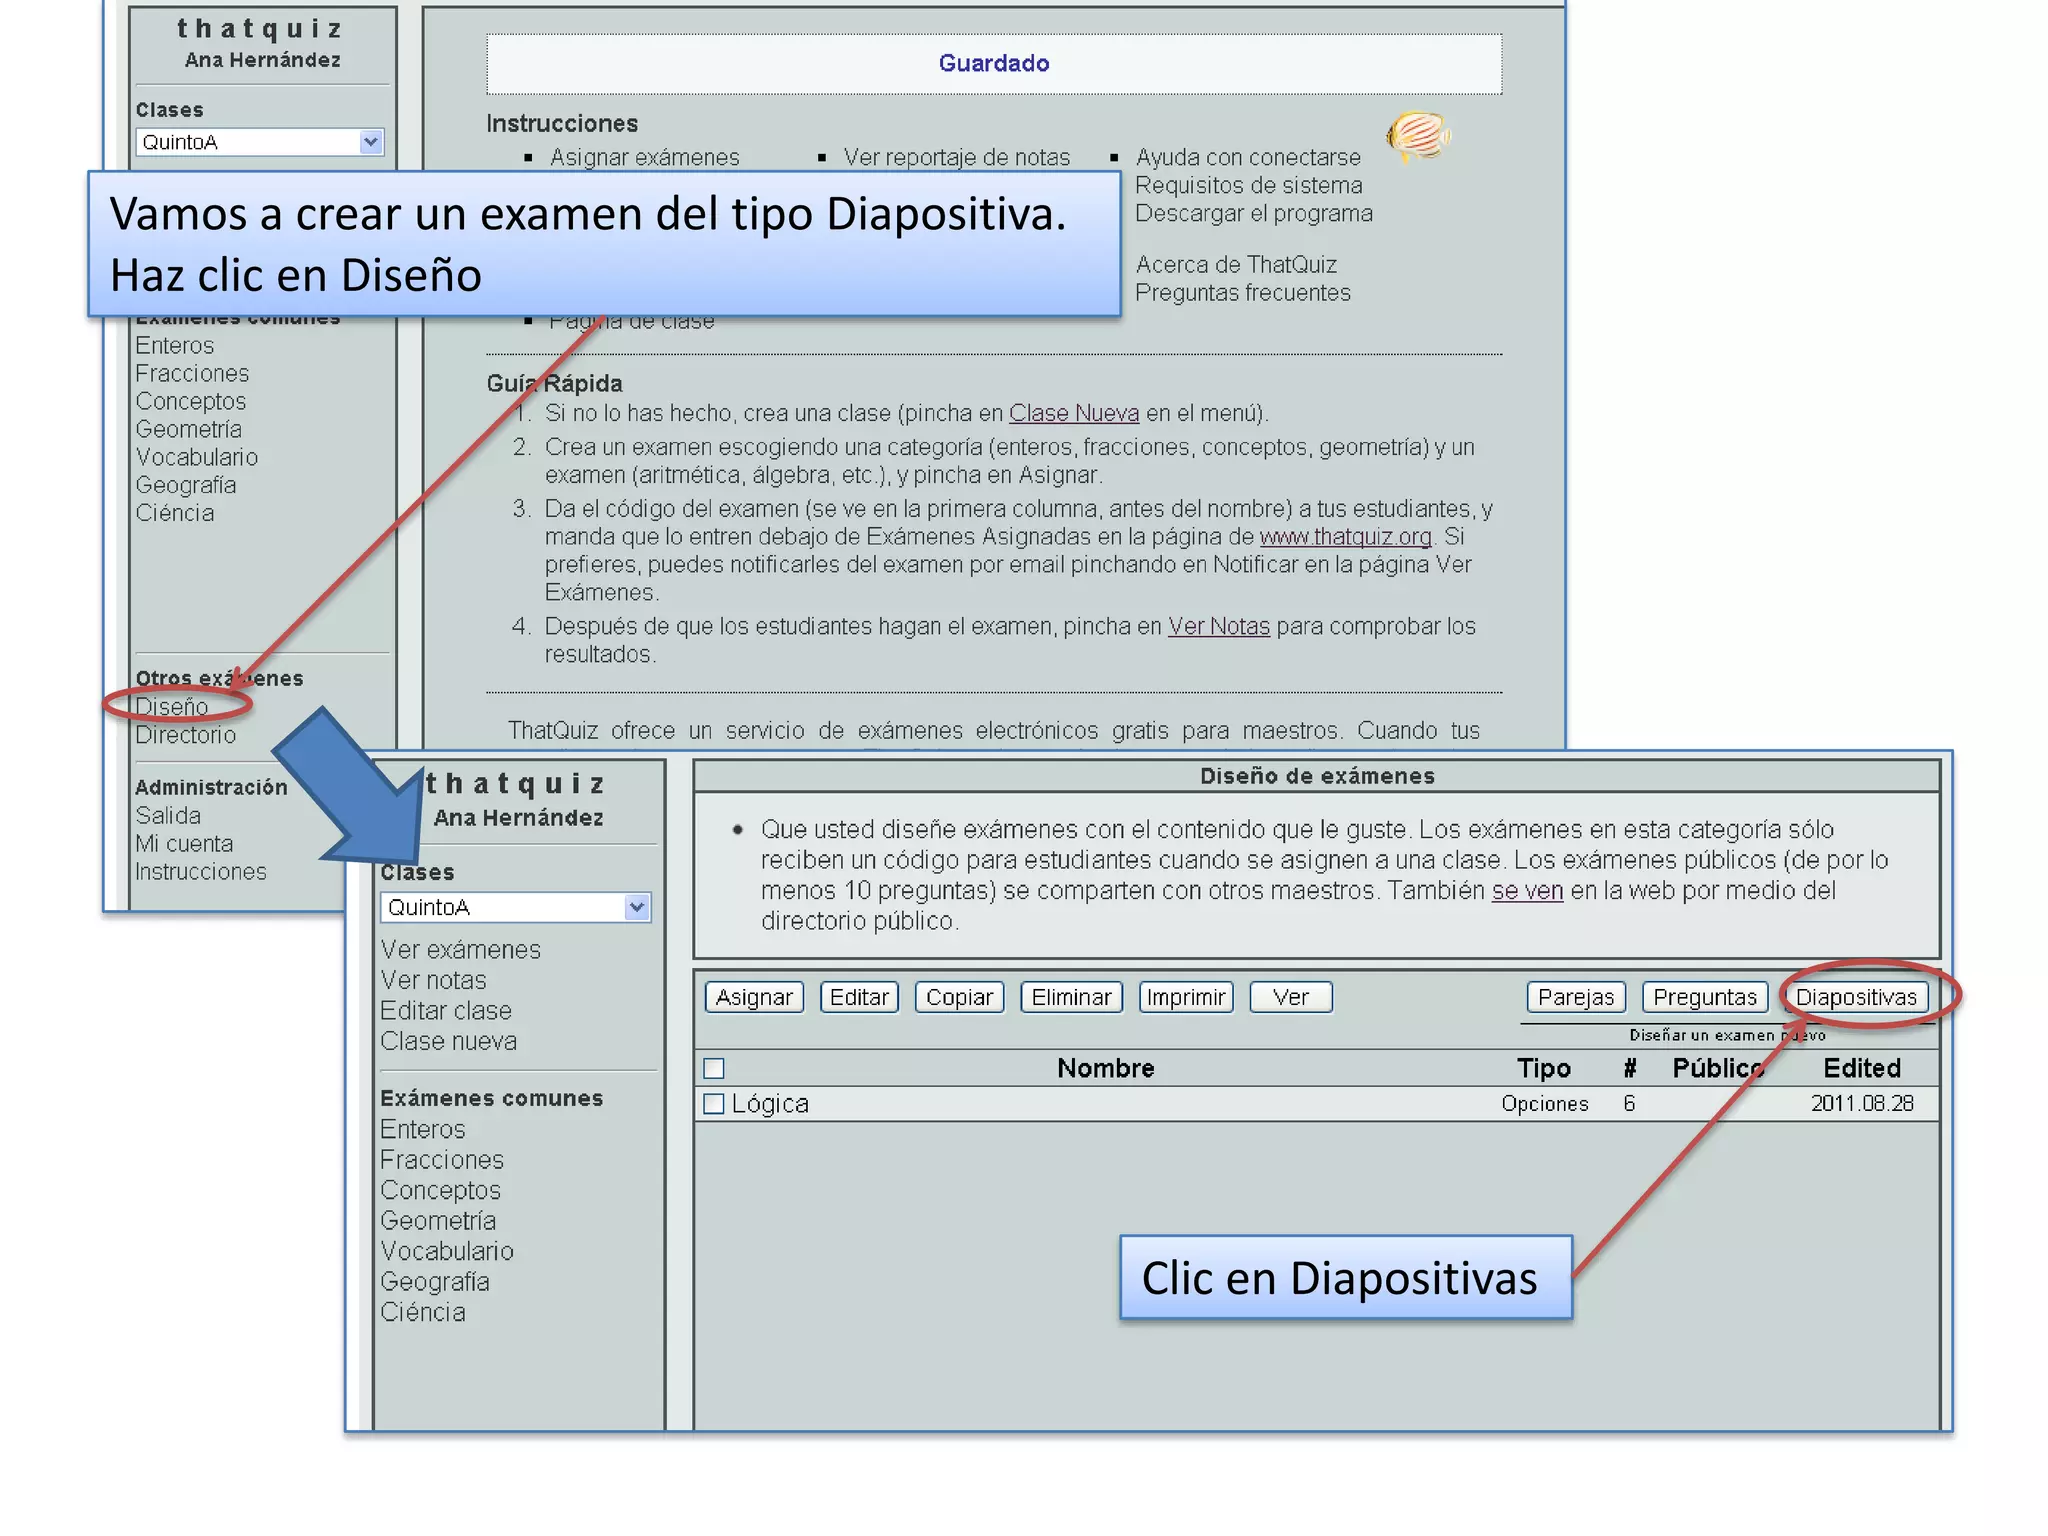
Task: Select Geografía in the Diseño window sidebar
Action: click(435, 1281)
